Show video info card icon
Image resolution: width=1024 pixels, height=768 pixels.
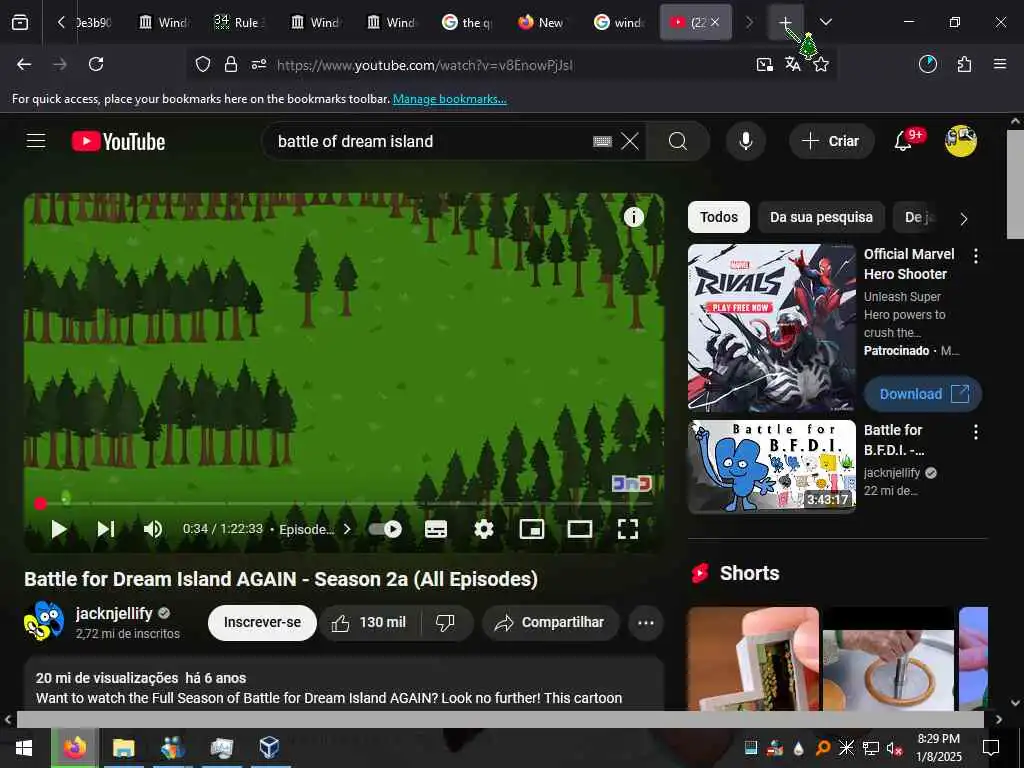tap(633, 217)
